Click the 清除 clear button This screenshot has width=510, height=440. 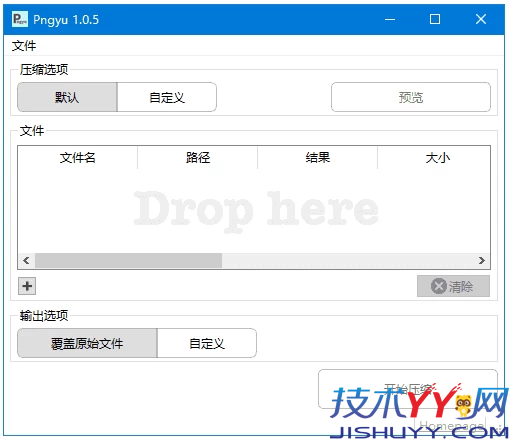point(453,286)
